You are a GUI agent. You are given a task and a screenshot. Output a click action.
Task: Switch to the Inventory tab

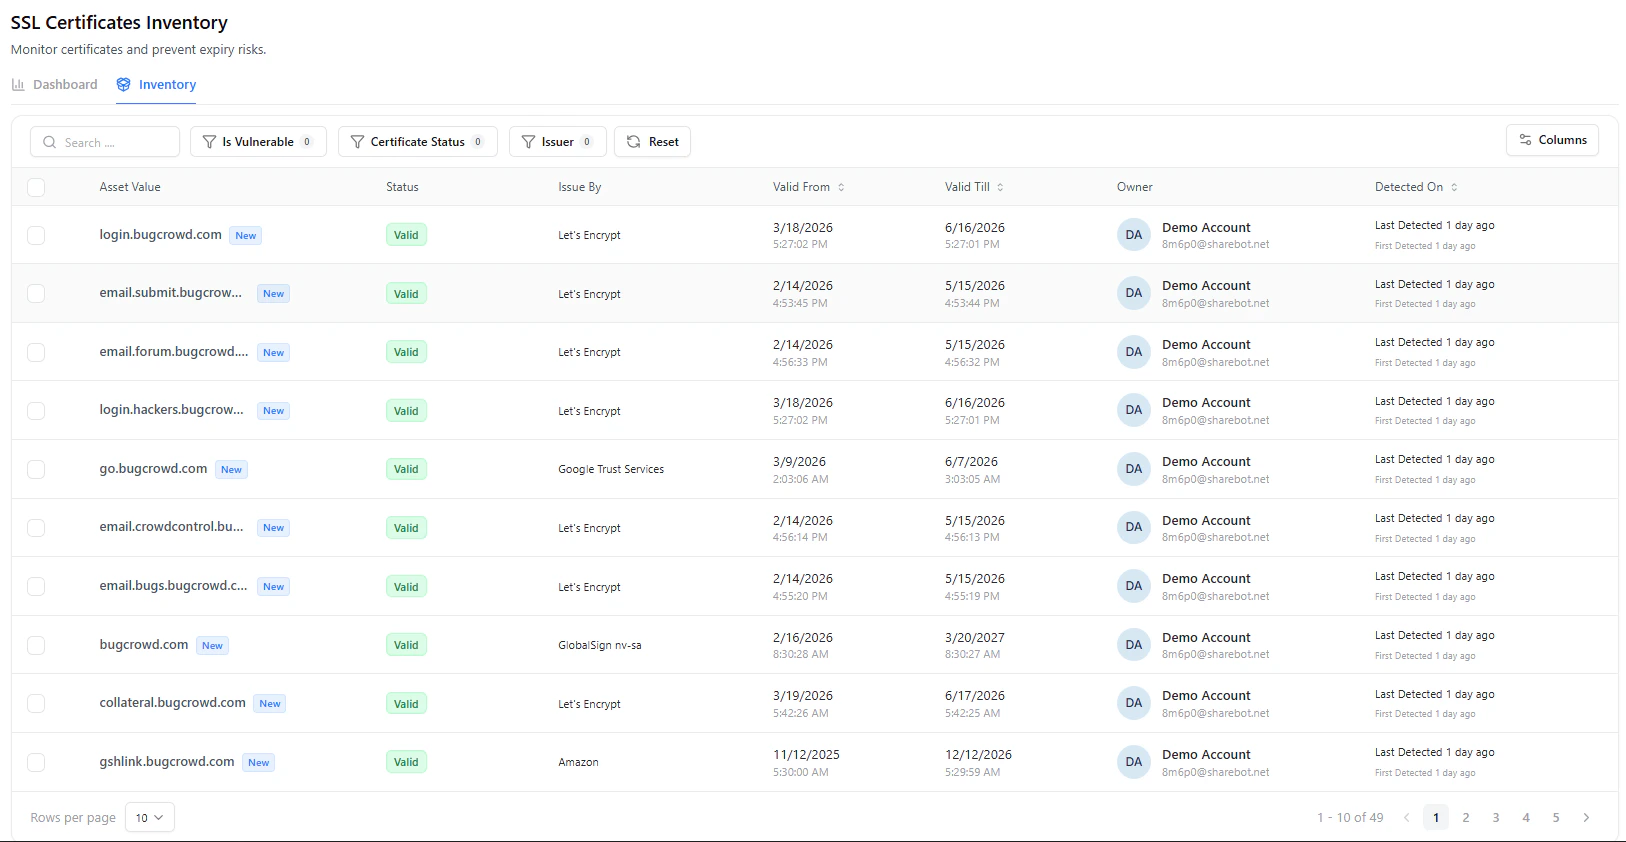156,85
